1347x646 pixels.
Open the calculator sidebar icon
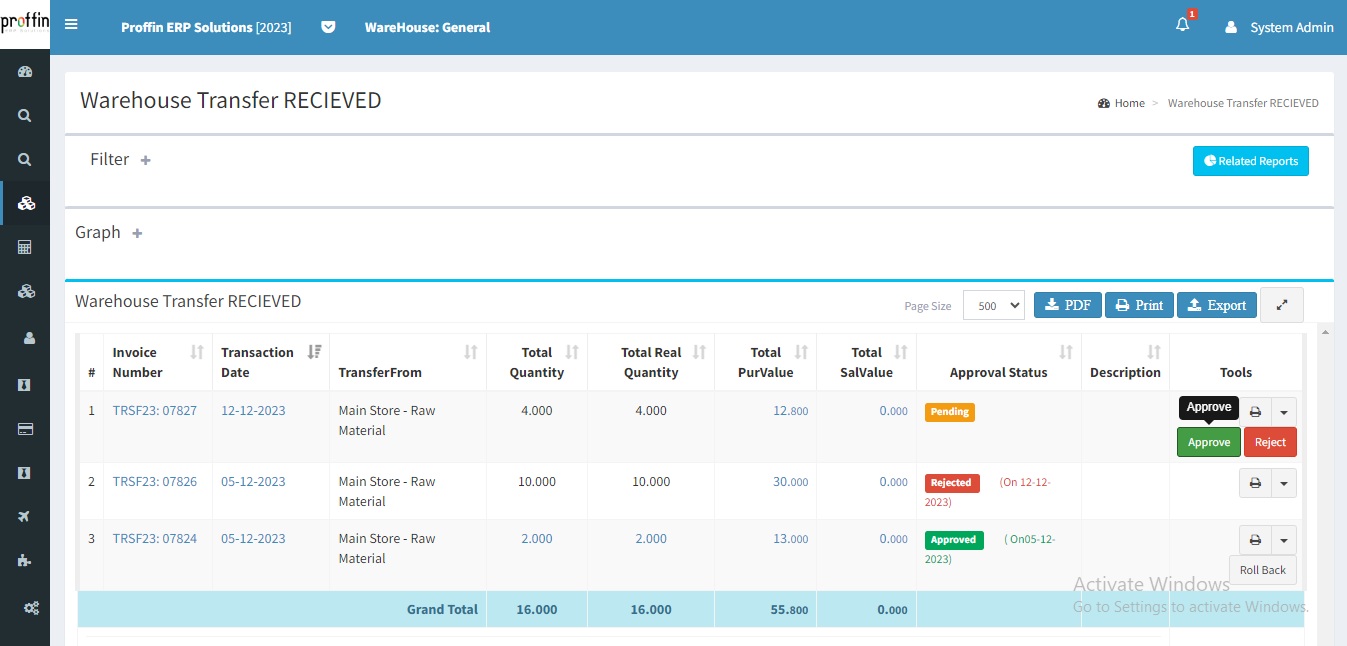point(25,247)
